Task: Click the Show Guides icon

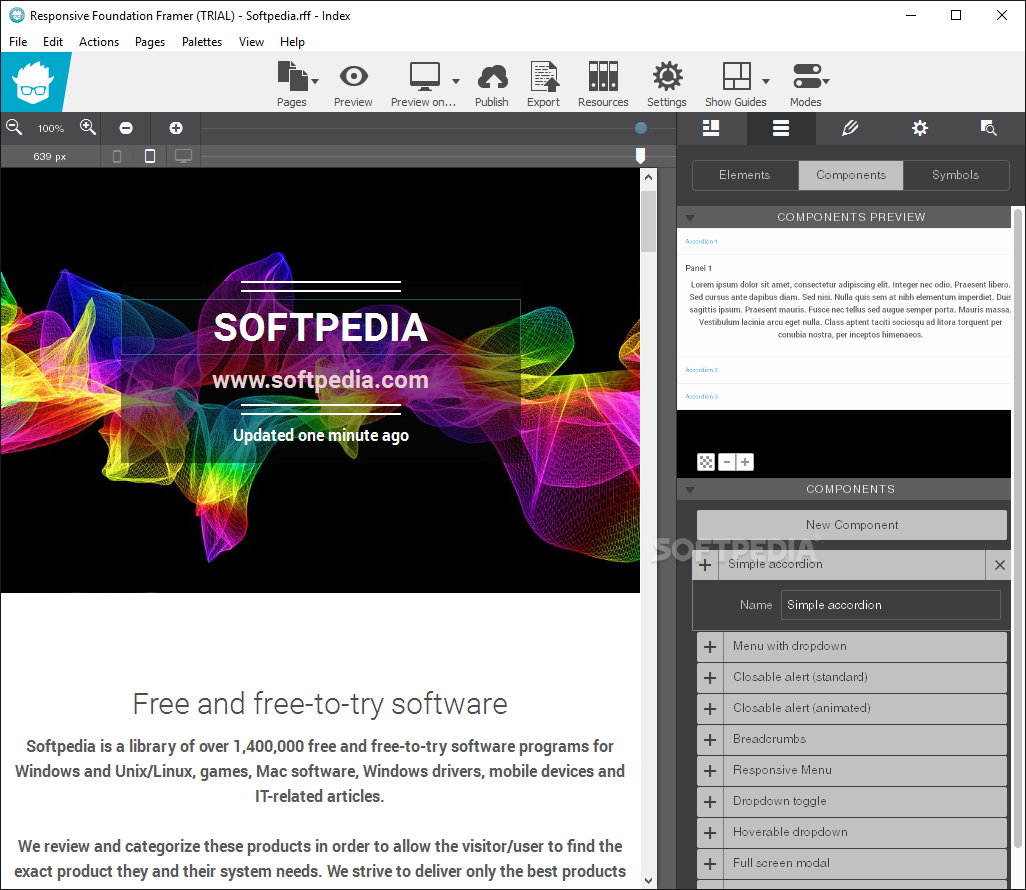Action: point(737,77)
